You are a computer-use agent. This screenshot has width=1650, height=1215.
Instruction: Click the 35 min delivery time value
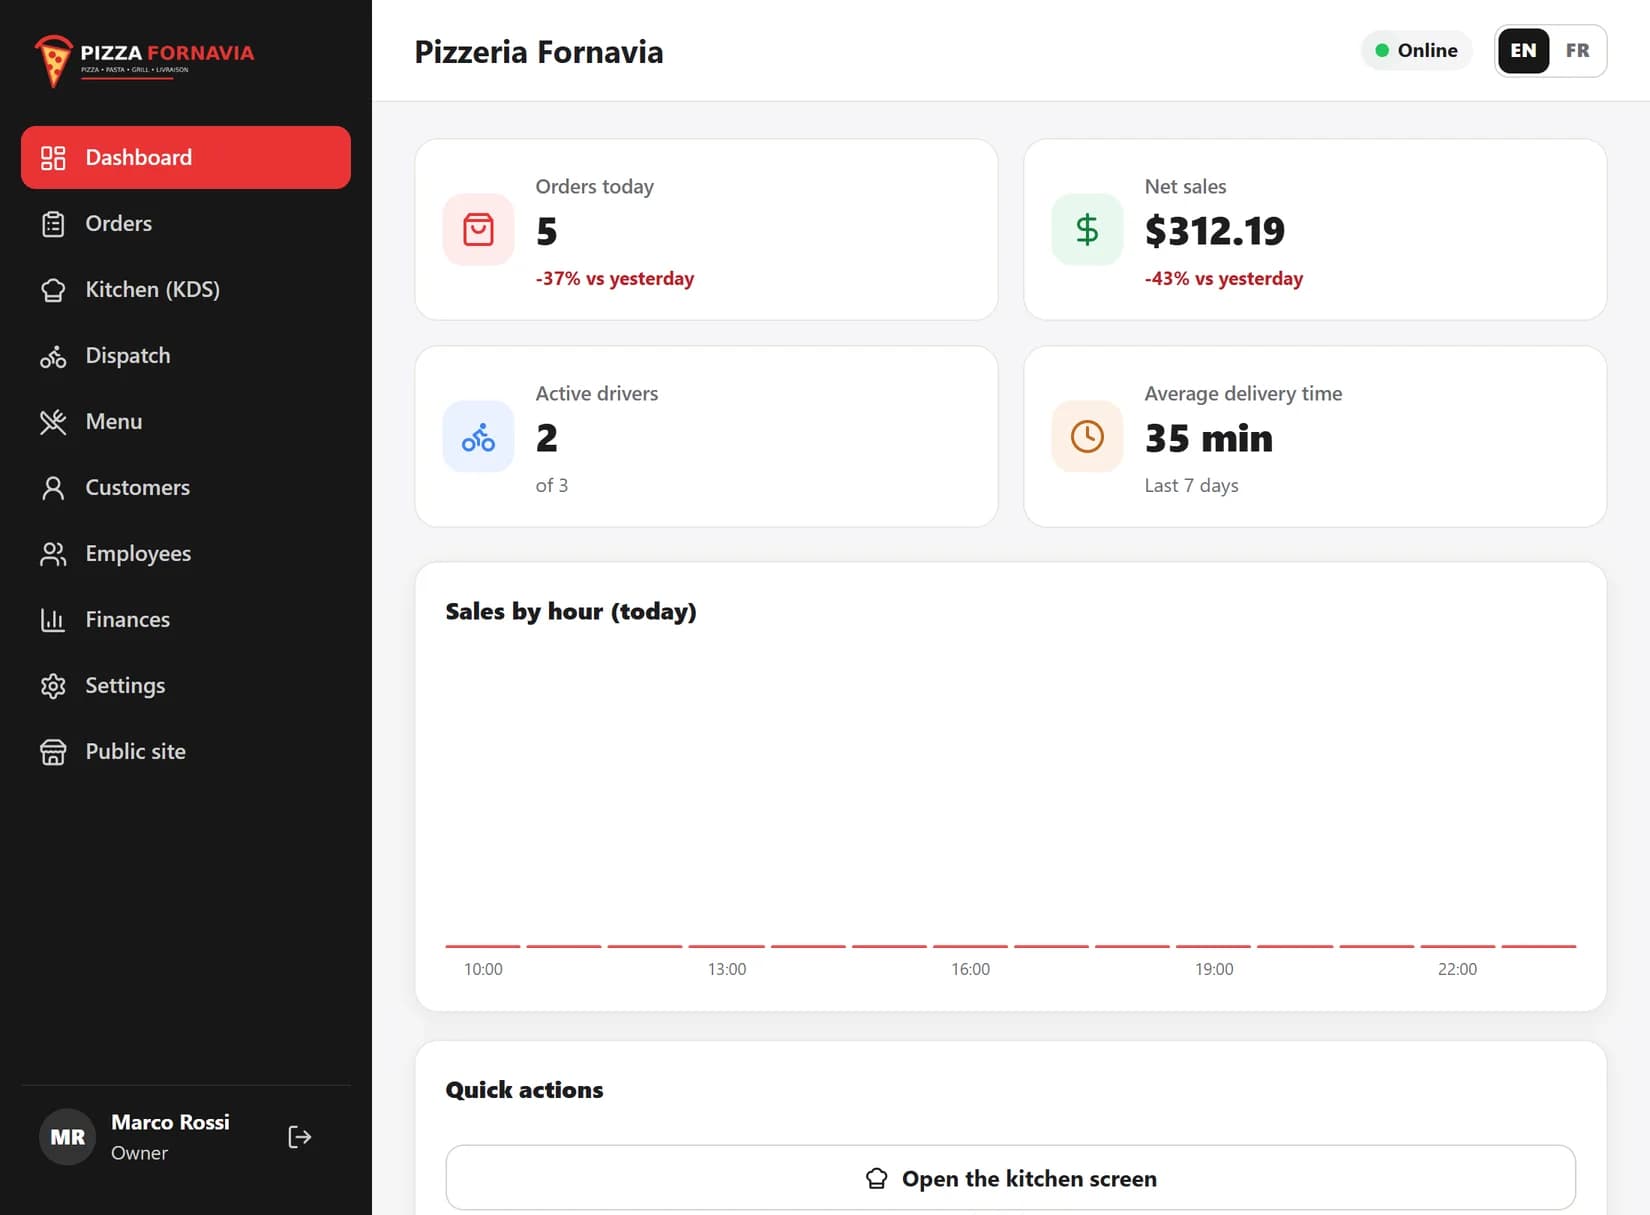tap(1208, 438)
